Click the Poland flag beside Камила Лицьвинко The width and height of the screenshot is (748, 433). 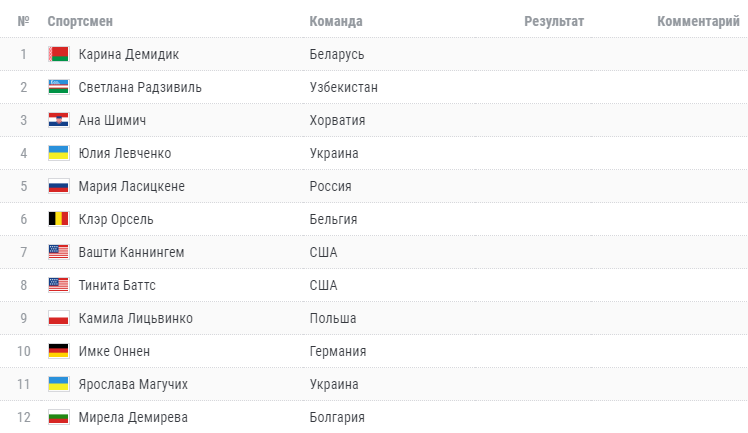click(x=58, y=318)
